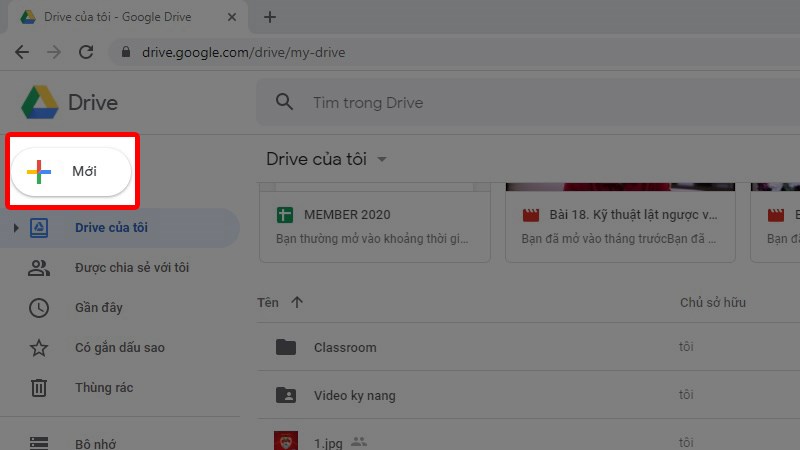Open Được chia sẻ với tôi section
800x450 pixels.
pyautogui.click(x=131, y=267)
